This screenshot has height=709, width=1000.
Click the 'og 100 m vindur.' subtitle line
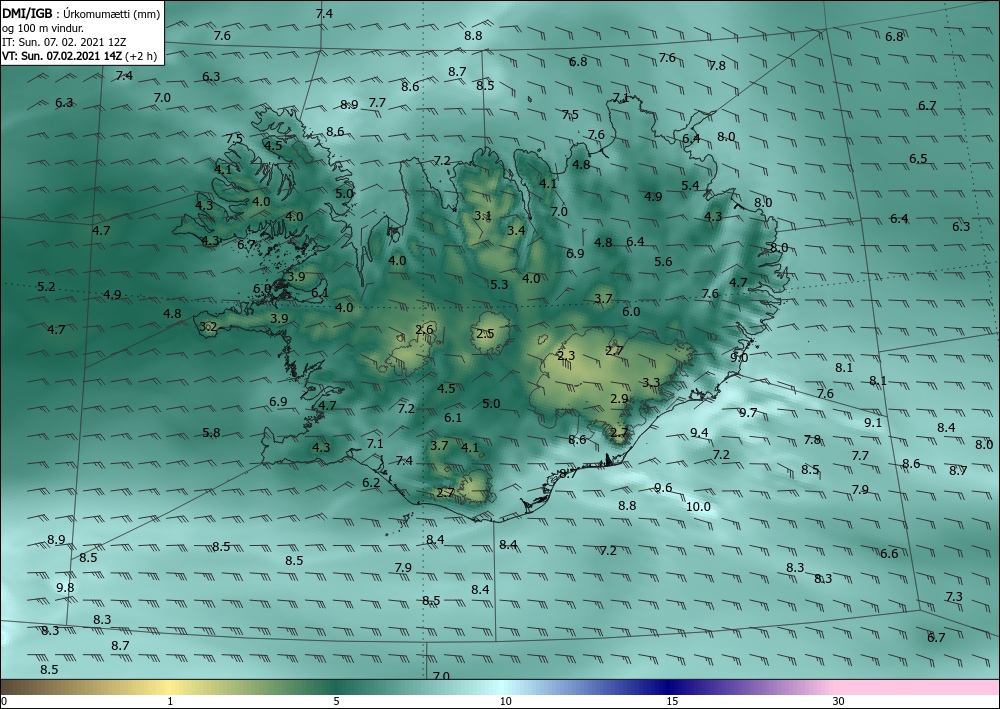click(43, 27)
